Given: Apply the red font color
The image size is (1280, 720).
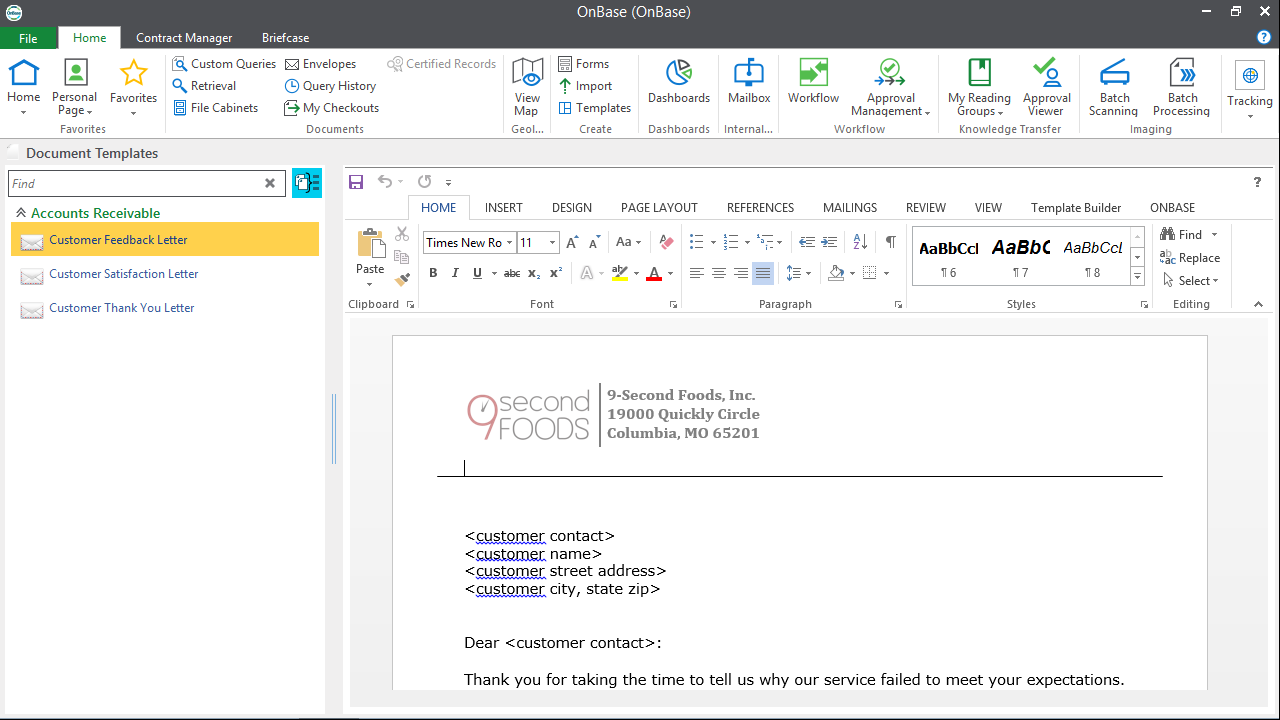Looking at the screenshot, I should (x=653, y=273).
